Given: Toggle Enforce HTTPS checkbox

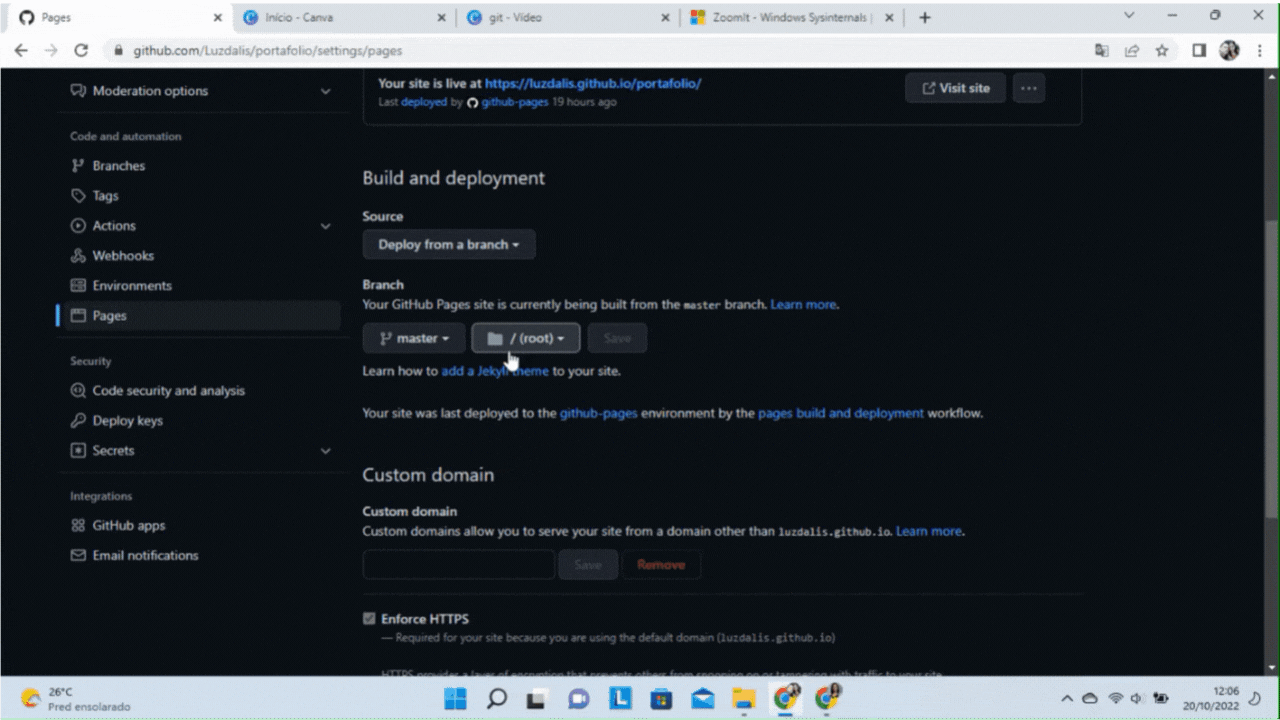Looking at the screenshot, I should point(369,619).
